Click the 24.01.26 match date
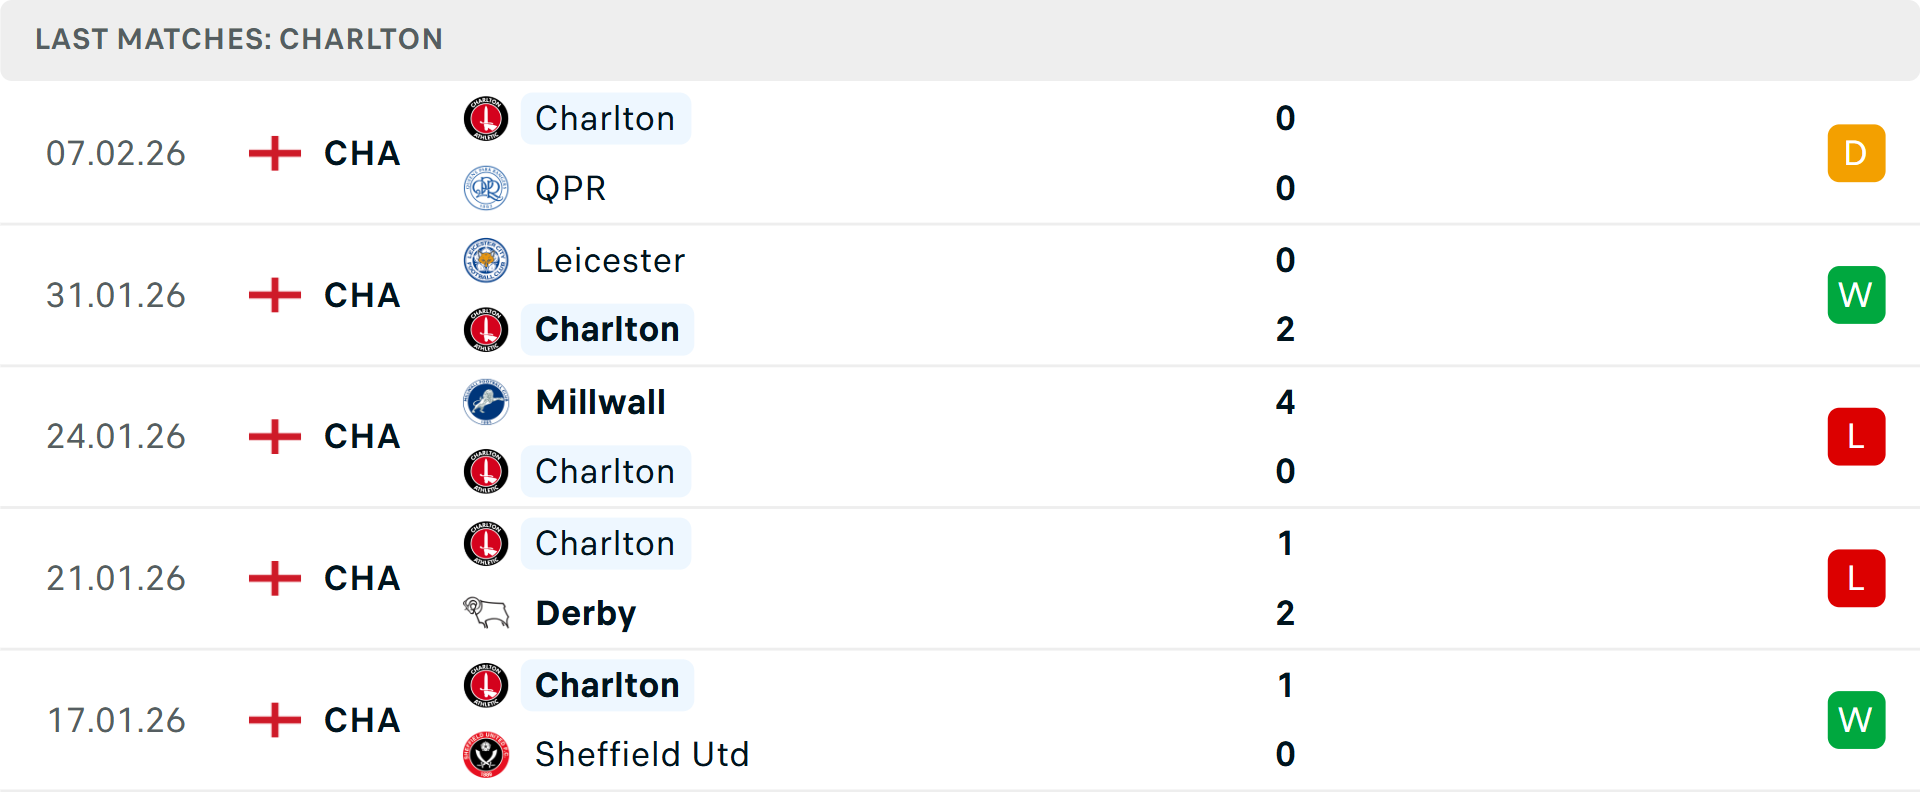The image size is (1920, 792). (116, 437)
